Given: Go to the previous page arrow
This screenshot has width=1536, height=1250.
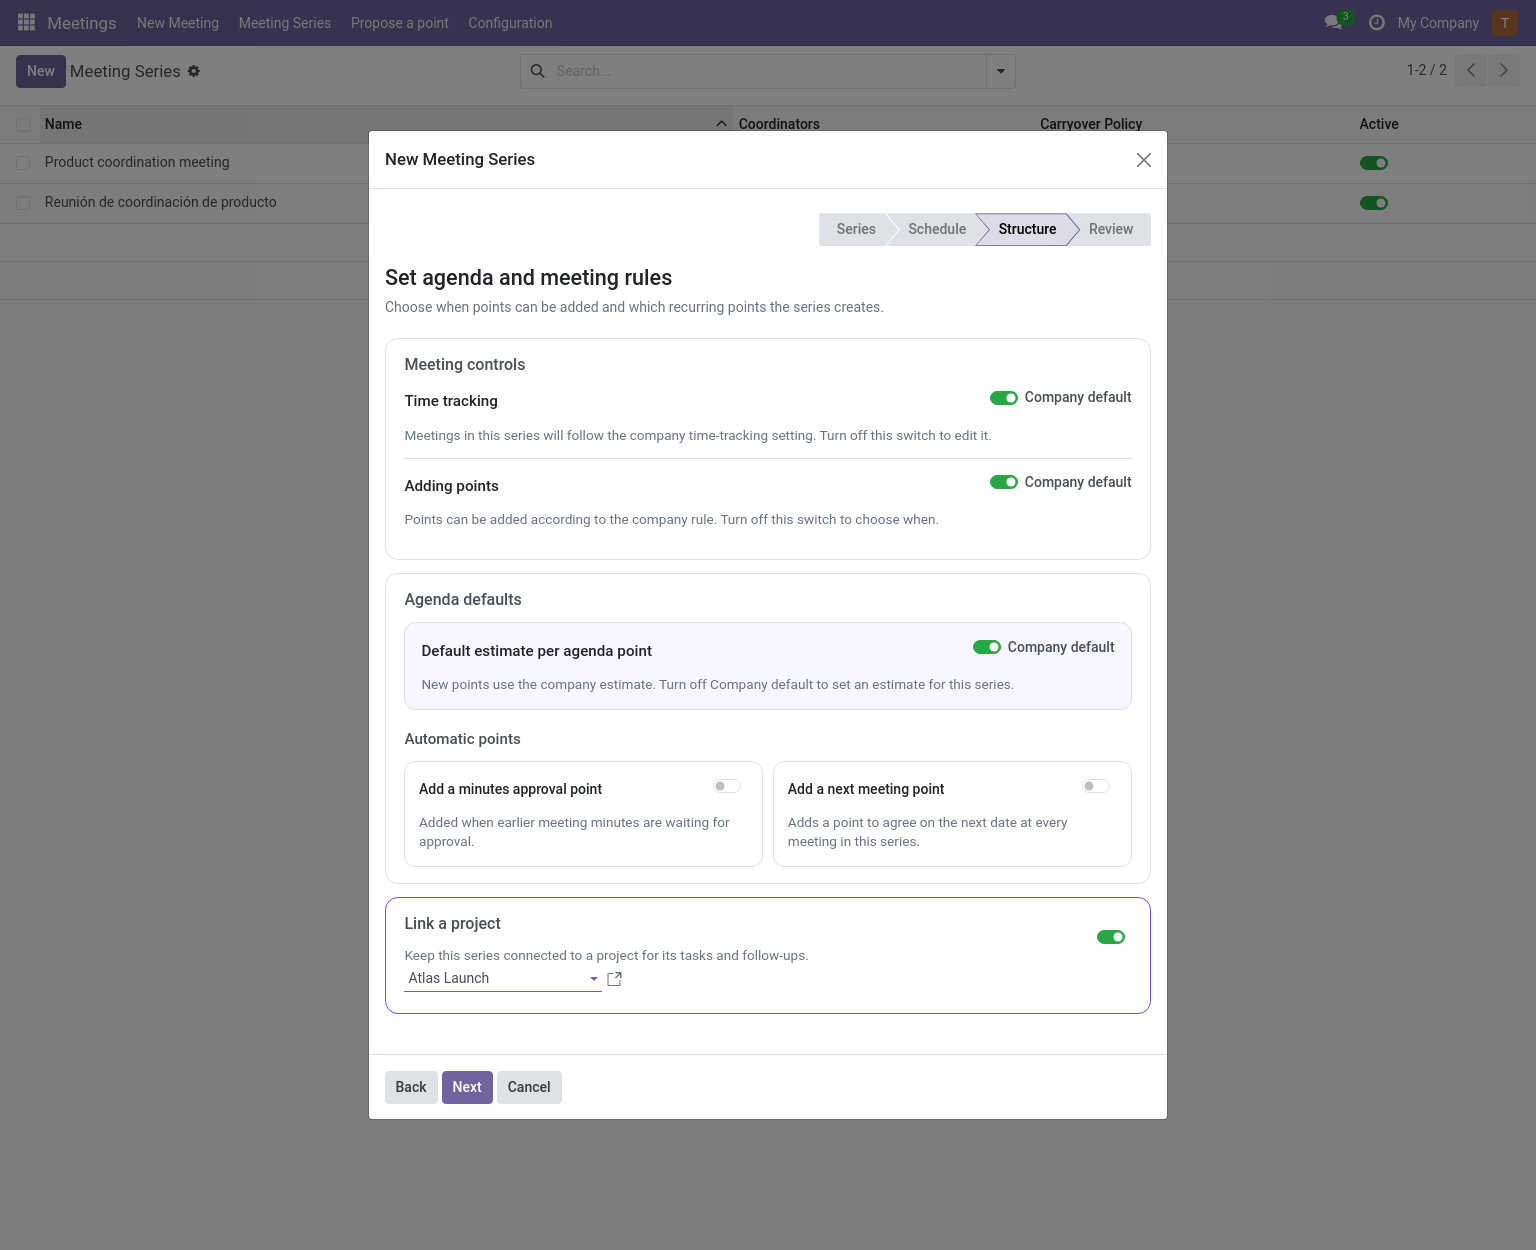Looking at the screenshot, I should (1471, 70).
